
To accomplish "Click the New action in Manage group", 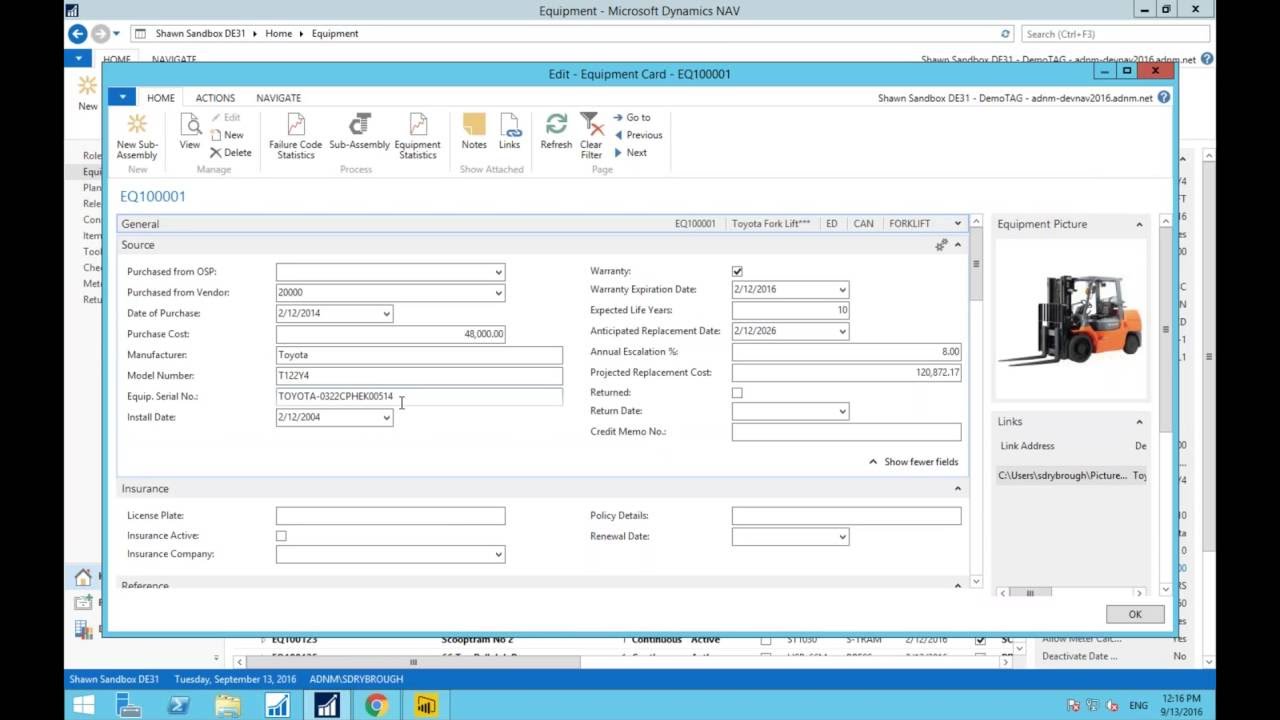I will [227, 135].
